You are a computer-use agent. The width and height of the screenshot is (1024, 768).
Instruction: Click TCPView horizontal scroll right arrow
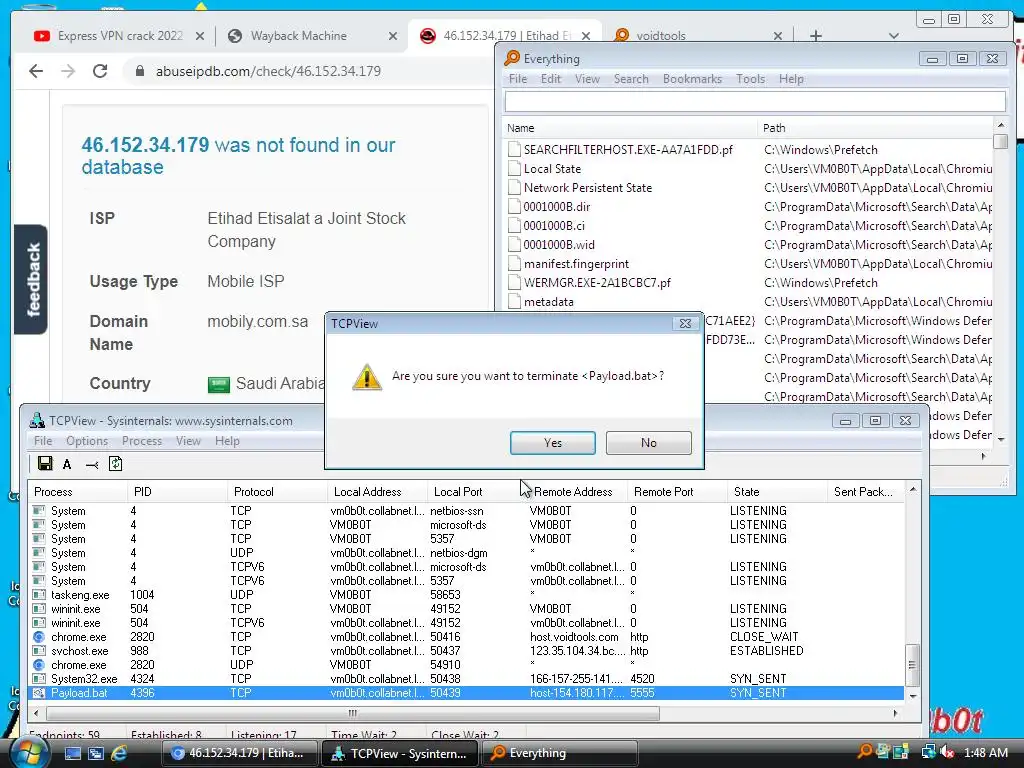895,713
